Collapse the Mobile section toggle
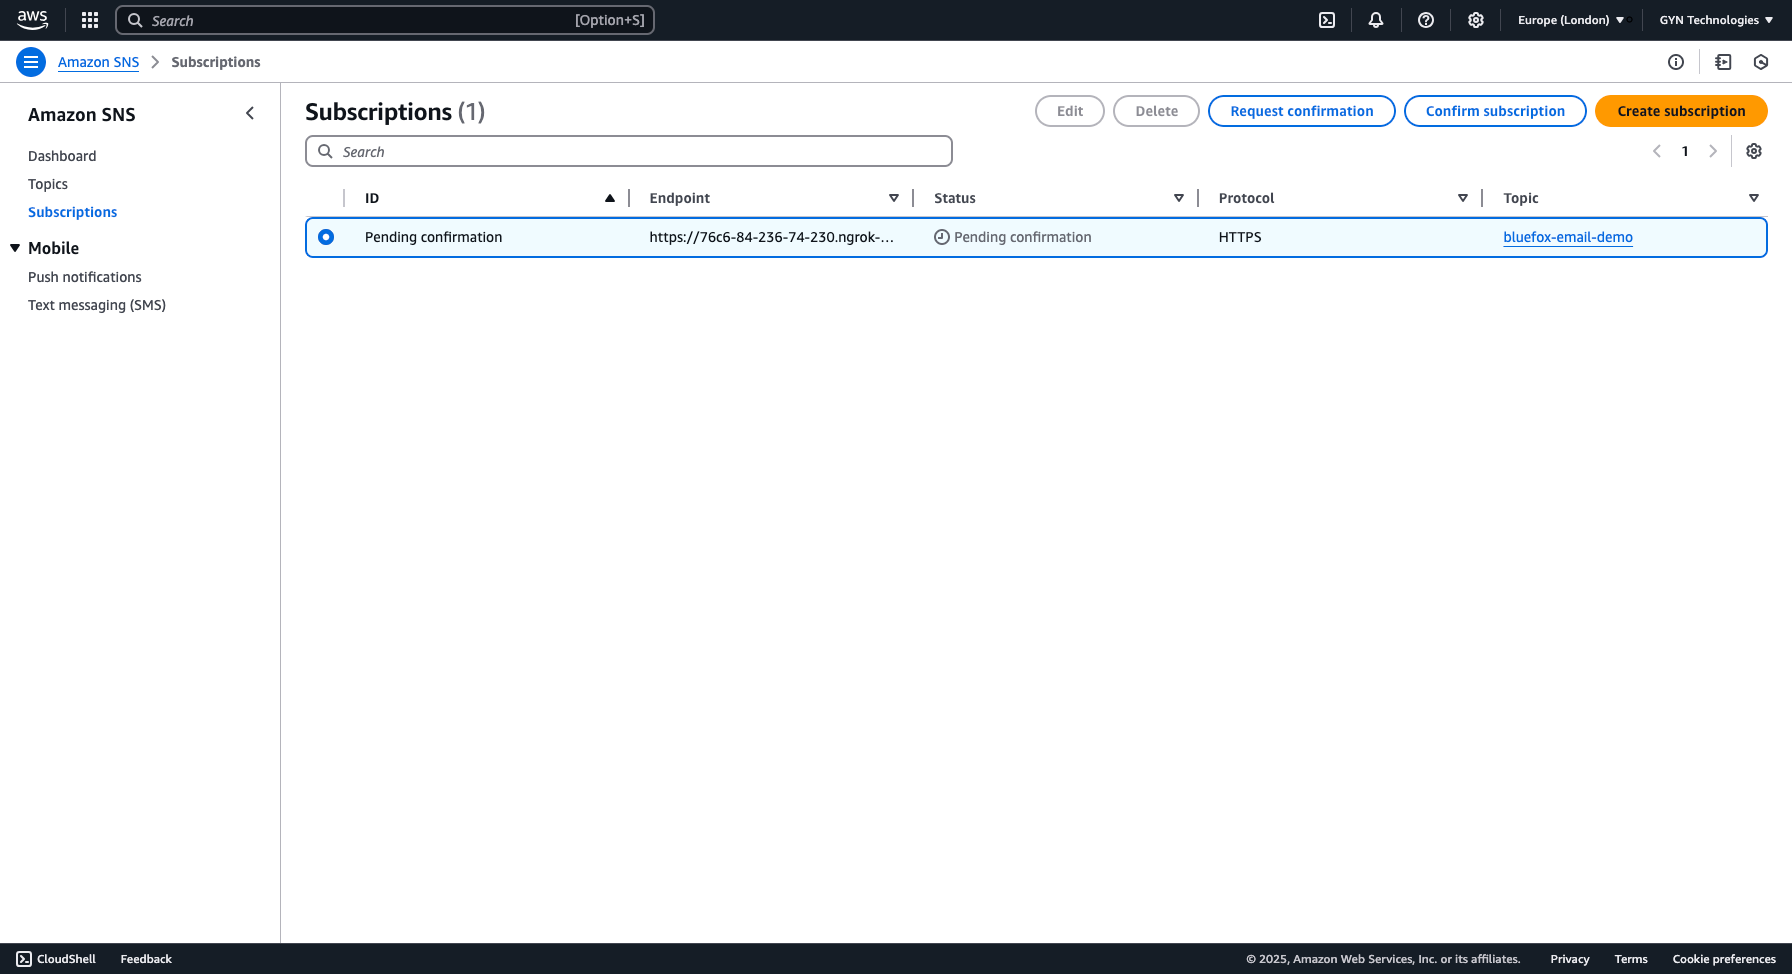The height and width of the screenshot is (974, 1792). (14, 248)
